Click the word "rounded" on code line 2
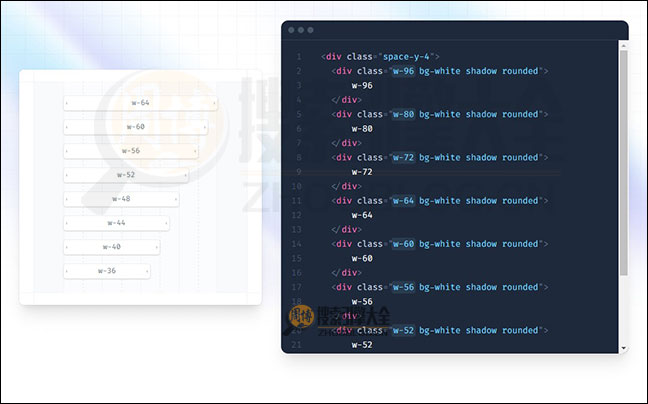 point(520,71)
